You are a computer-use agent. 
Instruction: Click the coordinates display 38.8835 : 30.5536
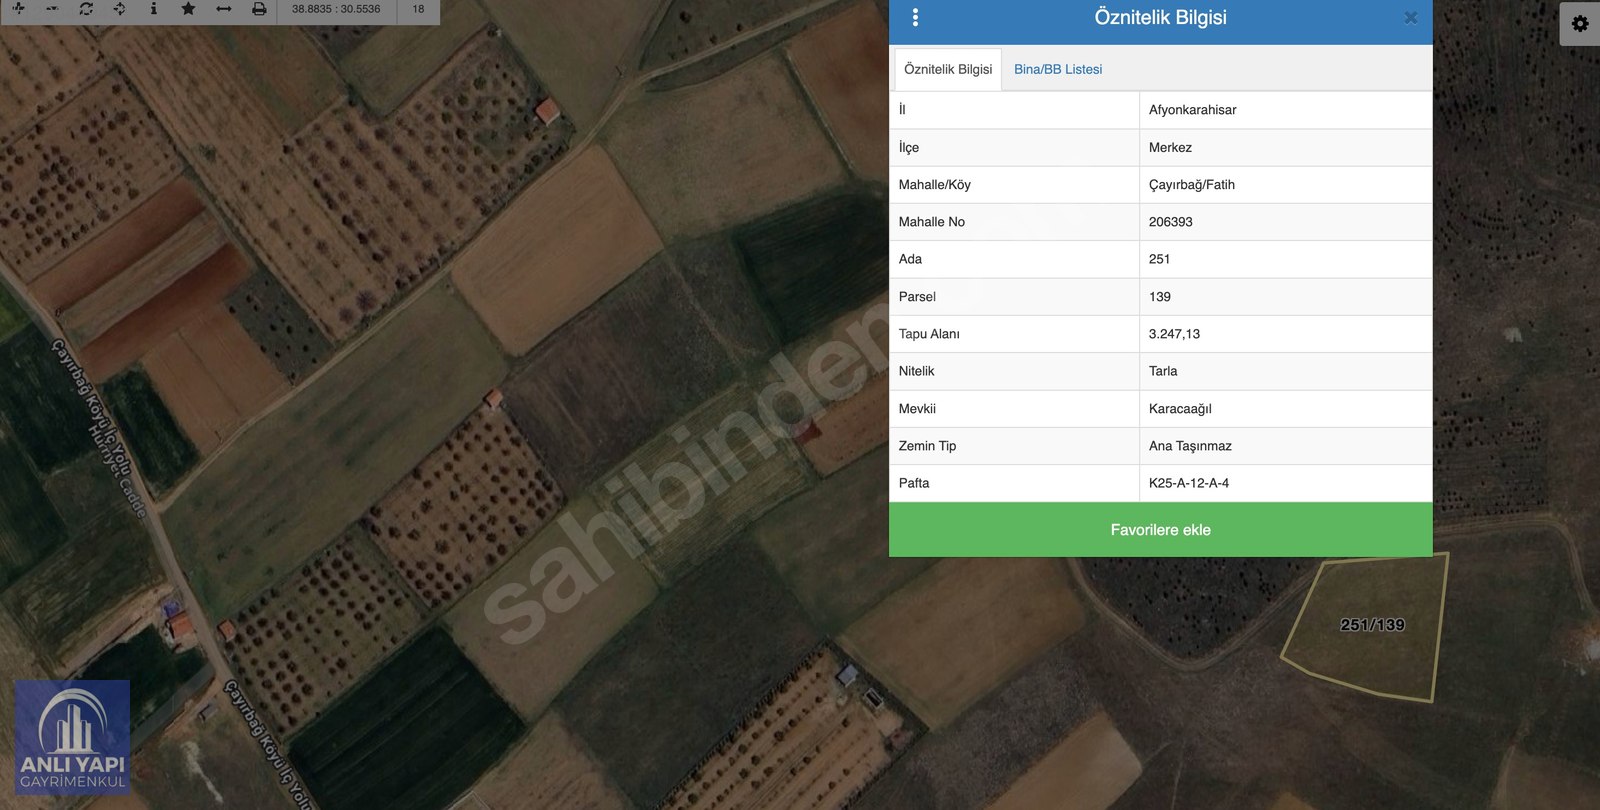coord(336,9)
